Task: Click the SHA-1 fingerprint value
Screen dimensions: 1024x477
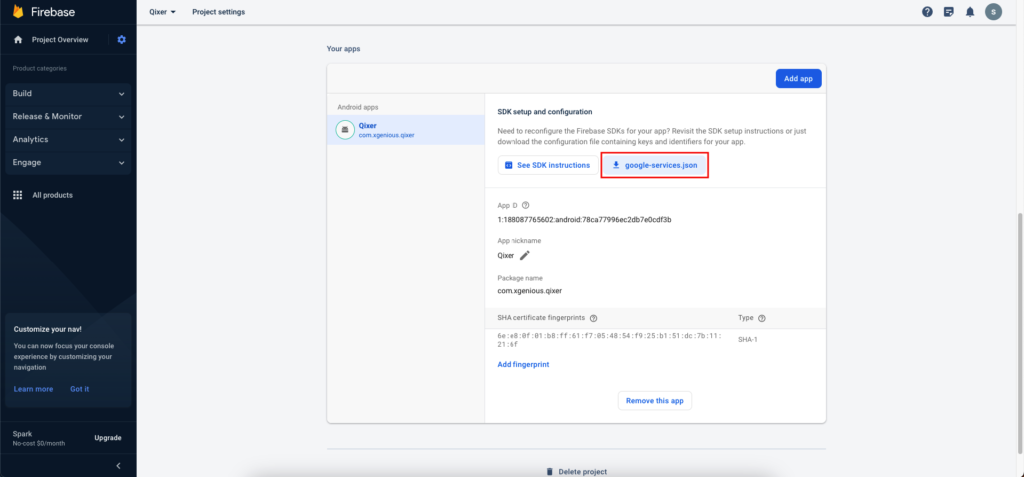Action: point(609,340)
